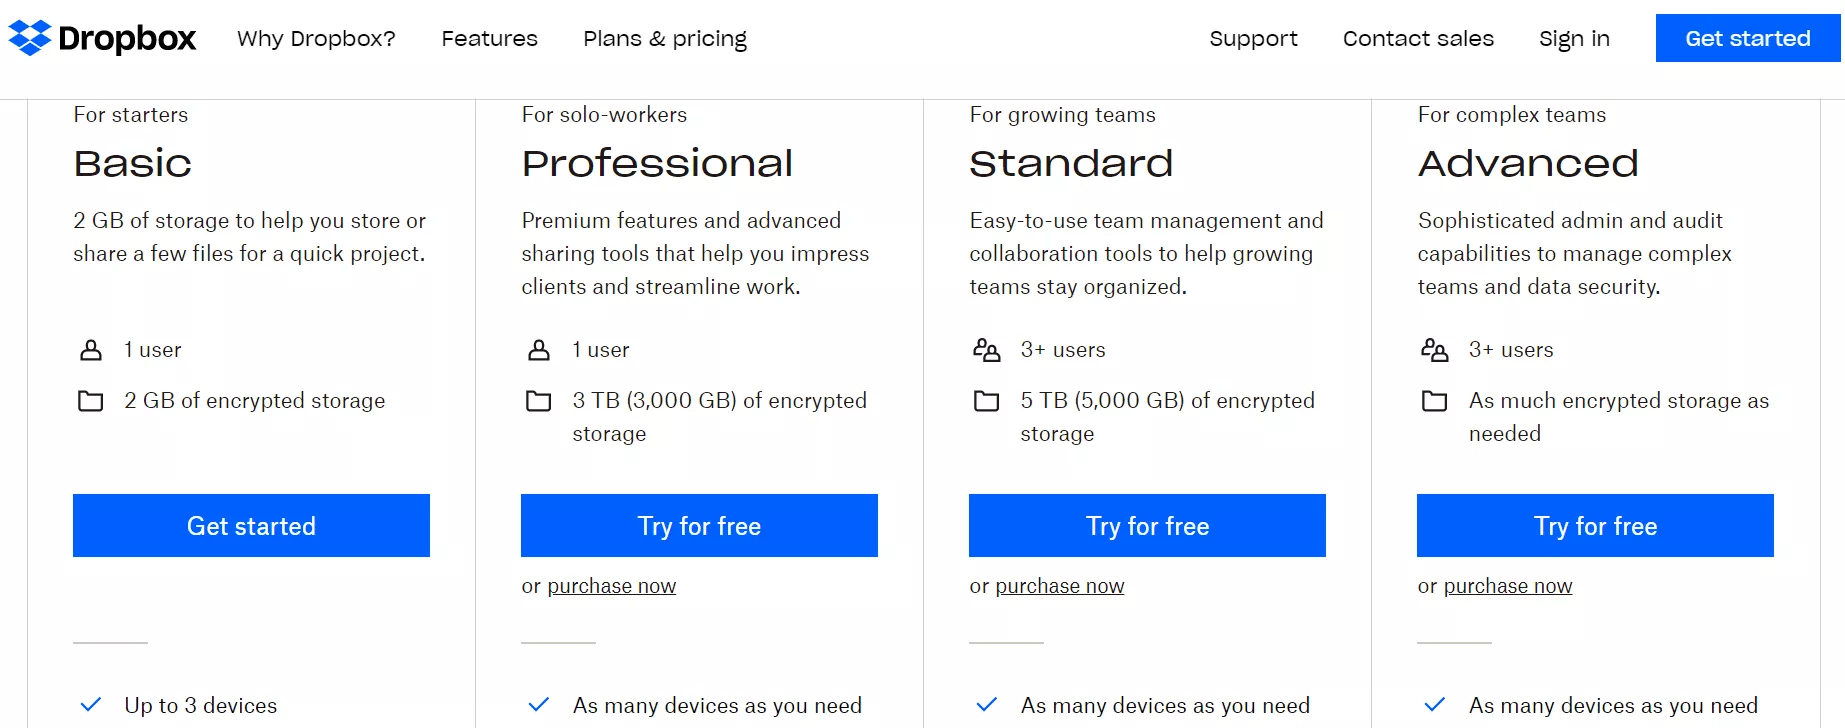Click the multi-user icon under Standard plan
Screen dimensions: 1845x728
pyautogui.click(x=986, y=349)
